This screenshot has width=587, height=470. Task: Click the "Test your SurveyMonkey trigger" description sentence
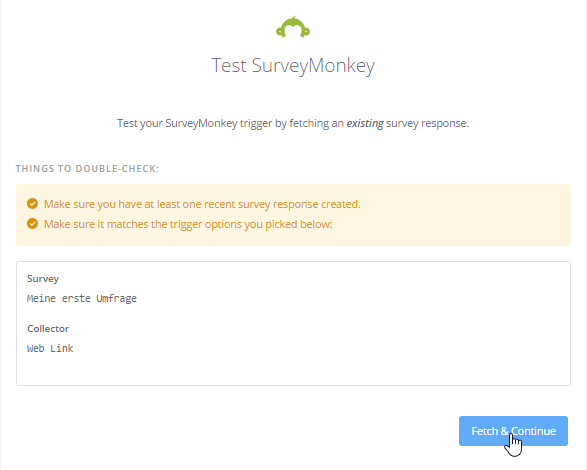293,123
